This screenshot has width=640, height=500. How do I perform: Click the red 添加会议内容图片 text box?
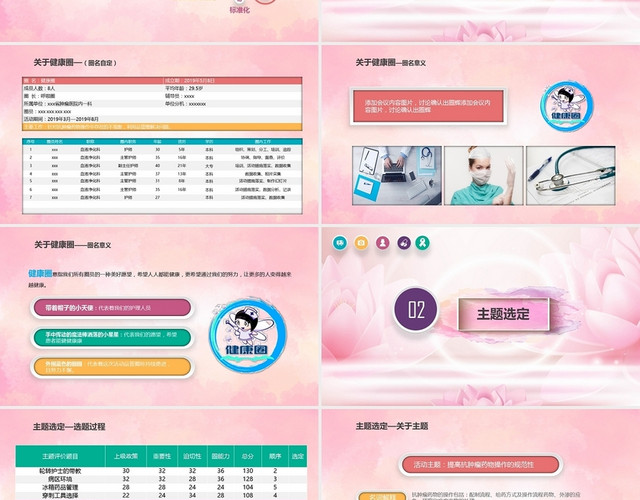click(428, 107)
